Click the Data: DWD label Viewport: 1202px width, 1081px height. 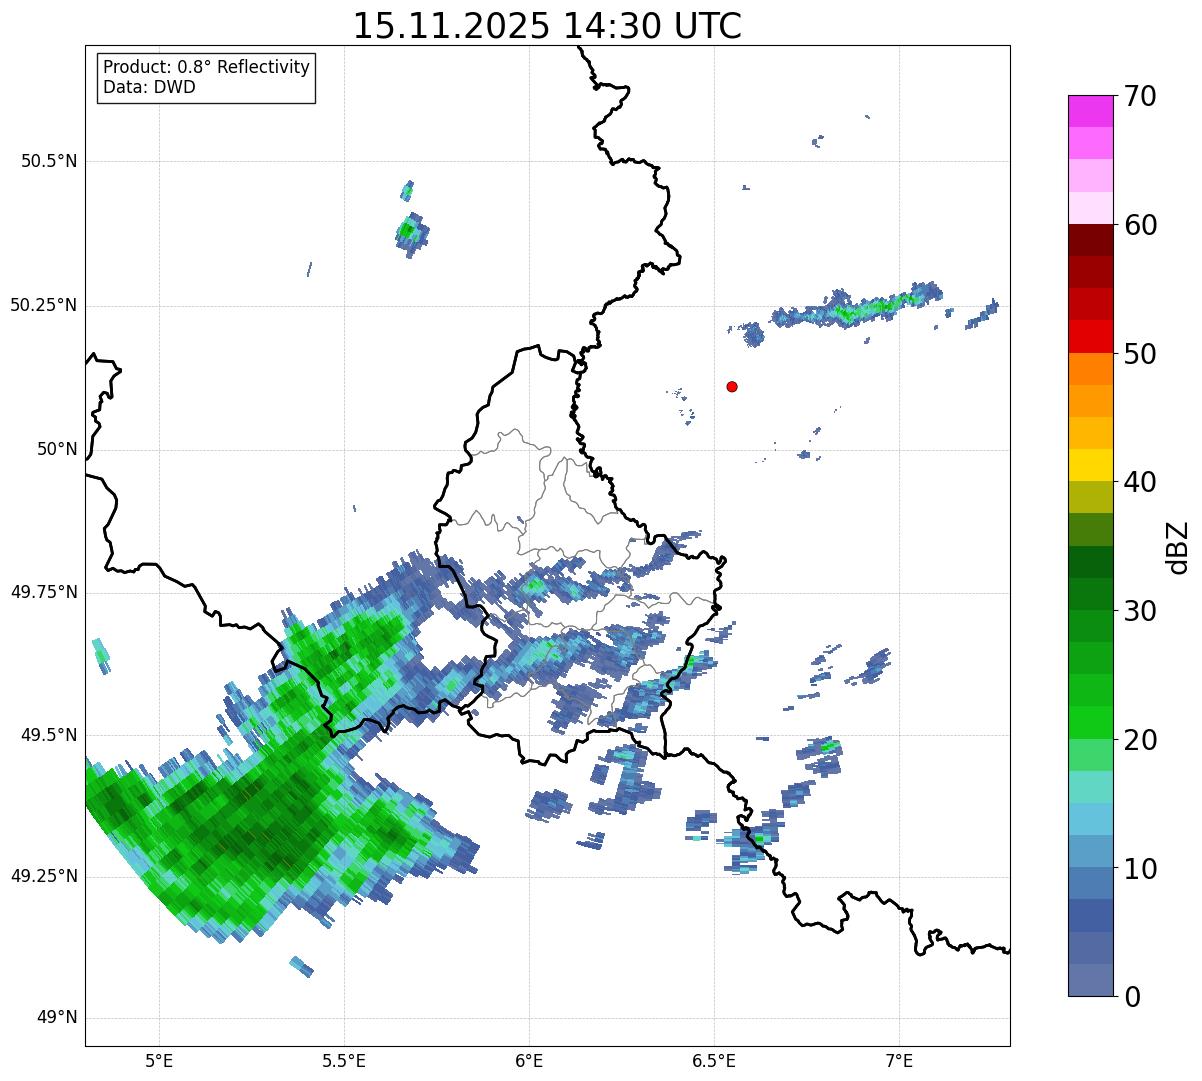coord(149,87)
